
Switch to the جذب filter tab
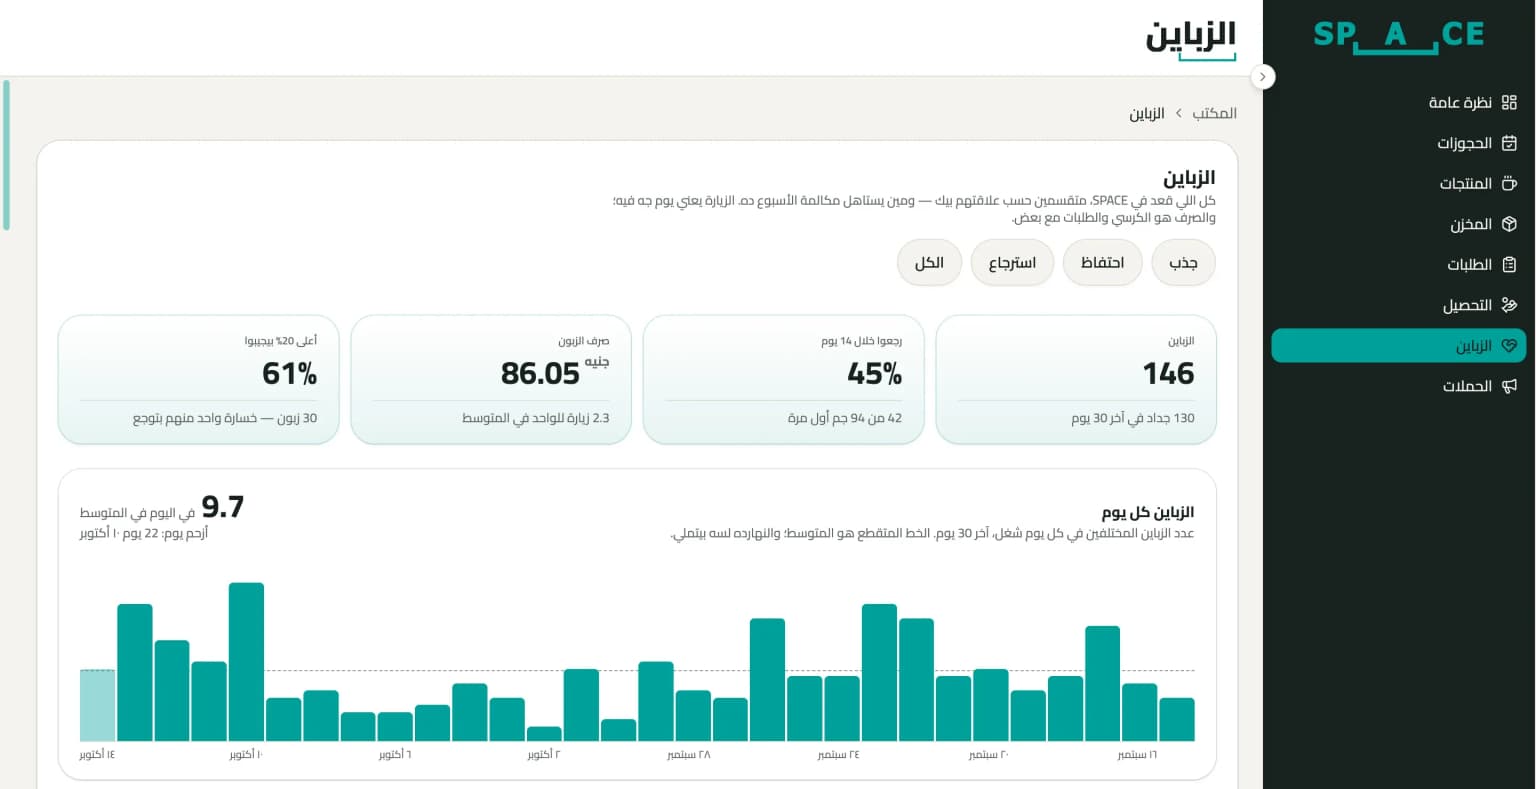coord(1184,263)
